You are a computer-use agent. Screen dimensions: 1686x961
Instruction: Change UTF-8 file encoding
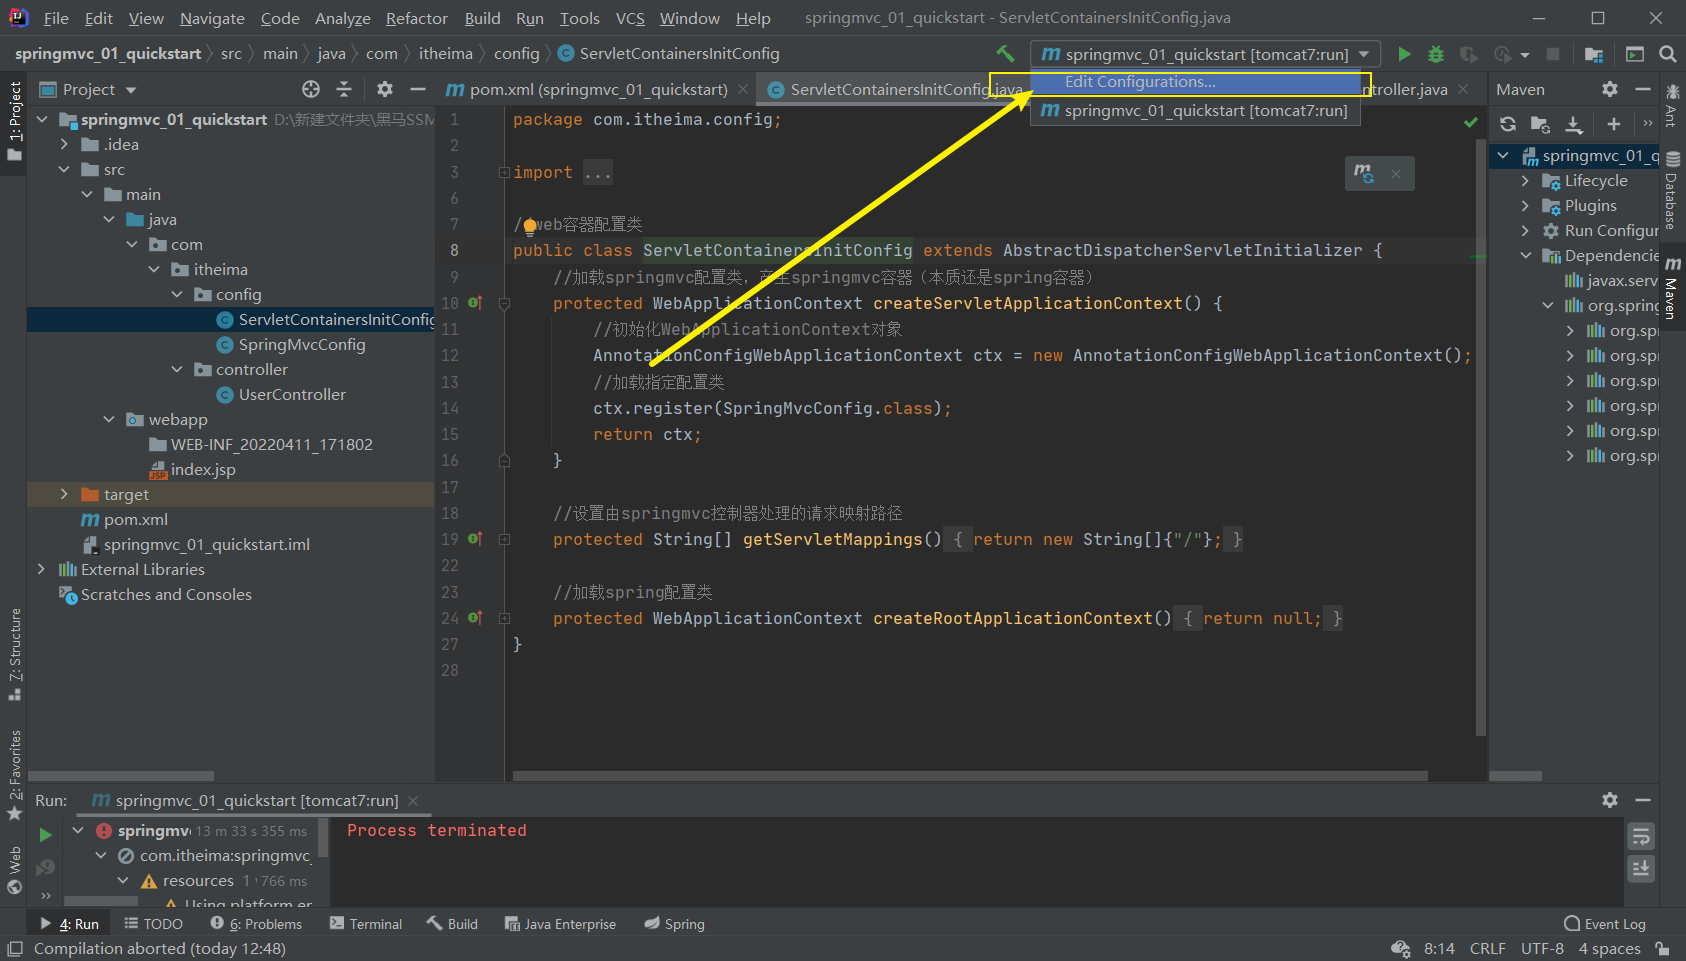(1542, 948)
